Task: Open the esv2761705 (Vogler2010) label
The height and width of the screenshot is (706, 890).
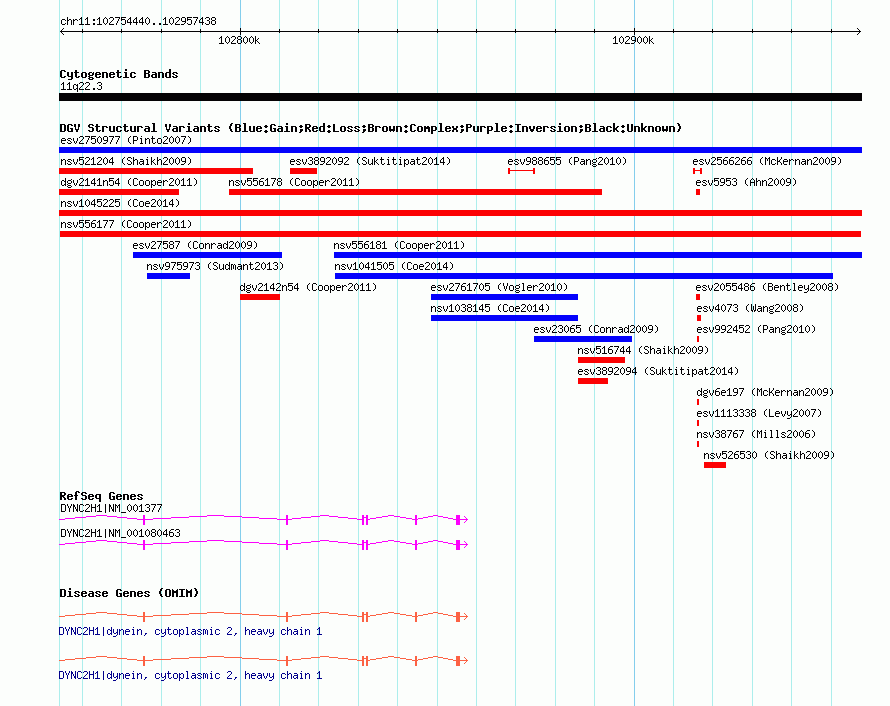Action: [x=499, y=287]
